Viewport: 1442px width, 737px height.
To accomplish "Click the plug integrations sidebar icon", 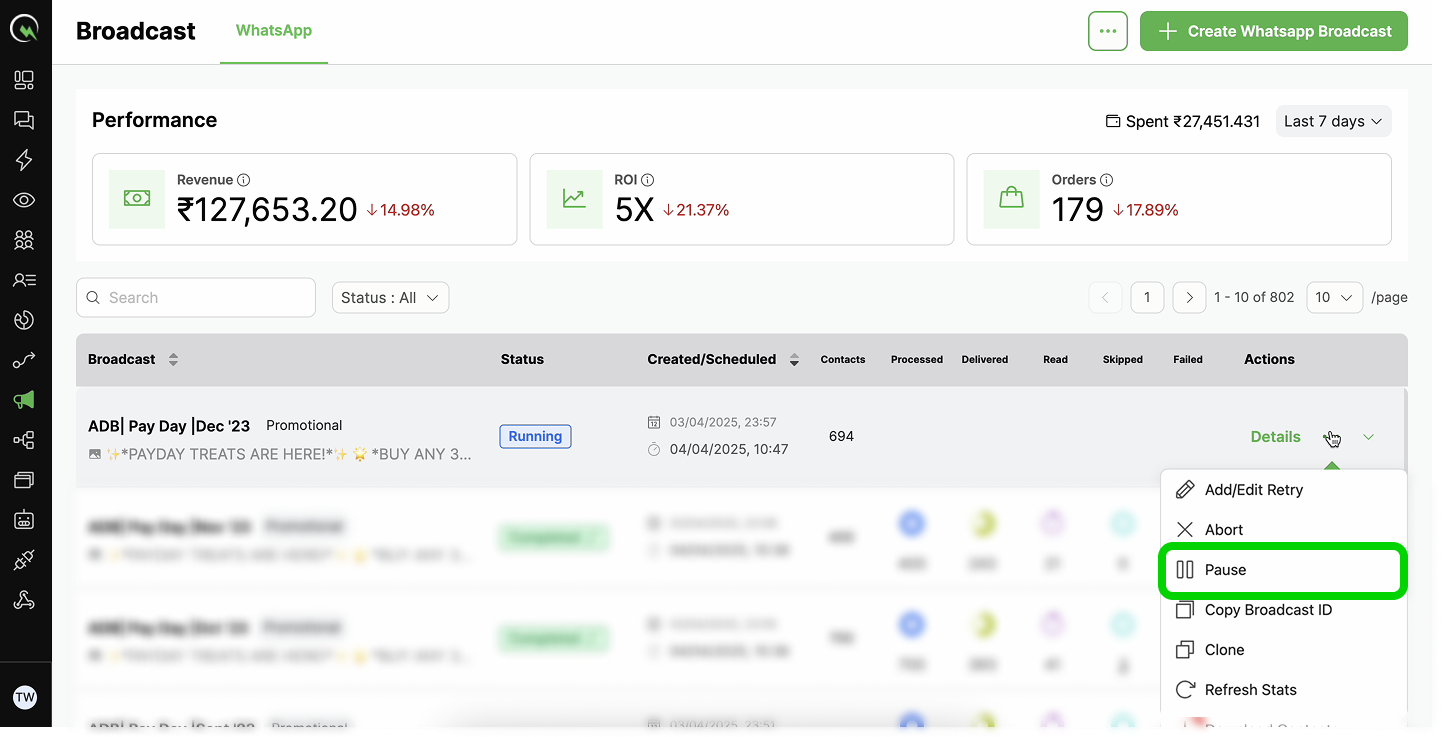I will point(24,560).
